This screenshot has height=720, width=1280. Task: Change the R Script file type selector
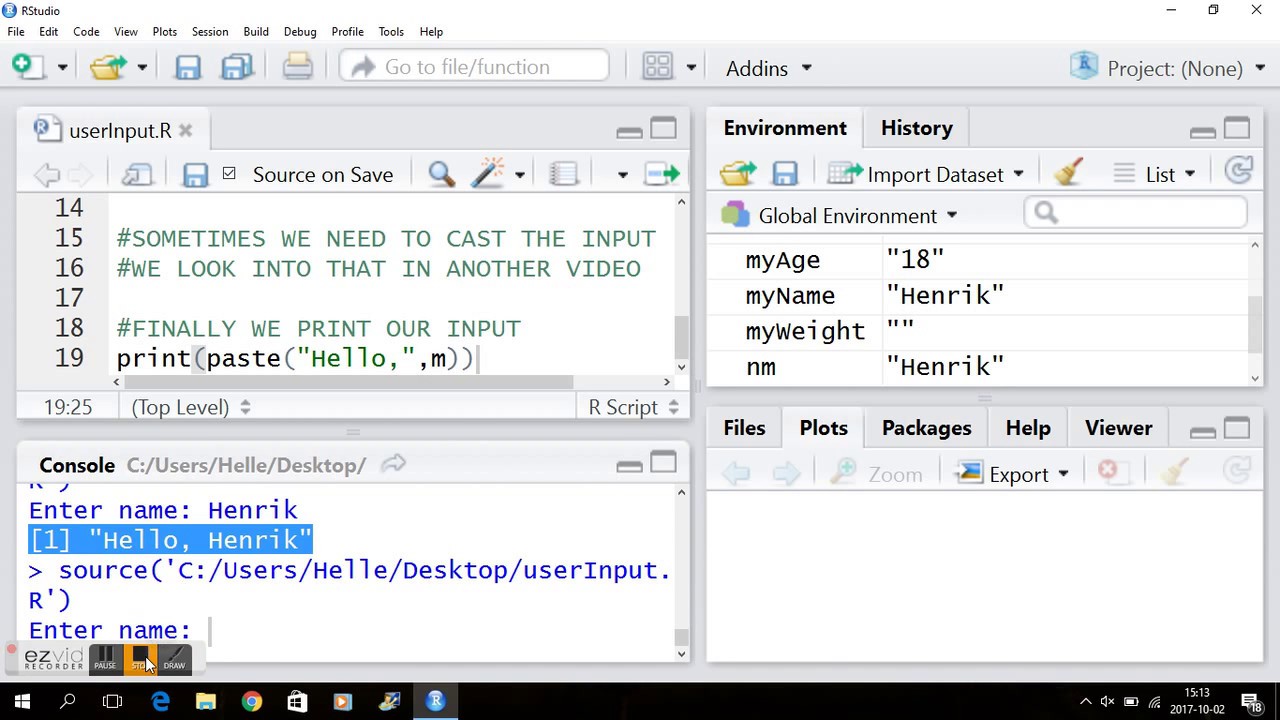(x=633, y=407)
